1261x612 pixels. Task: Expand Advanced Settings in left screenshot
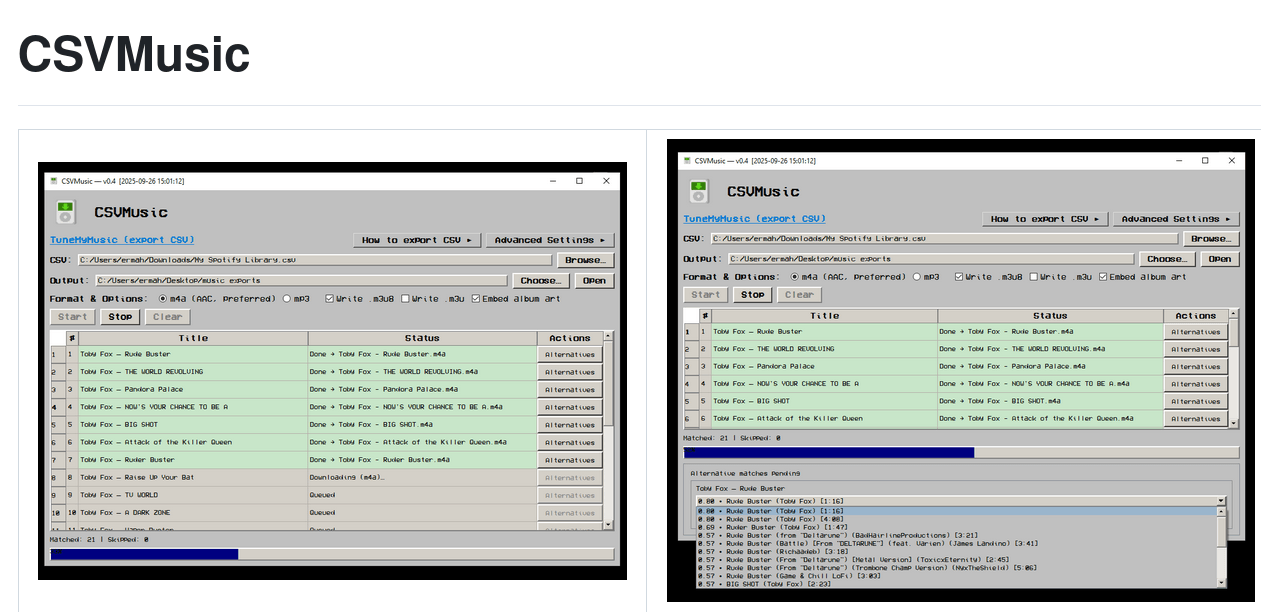click(x=550, y=240)
